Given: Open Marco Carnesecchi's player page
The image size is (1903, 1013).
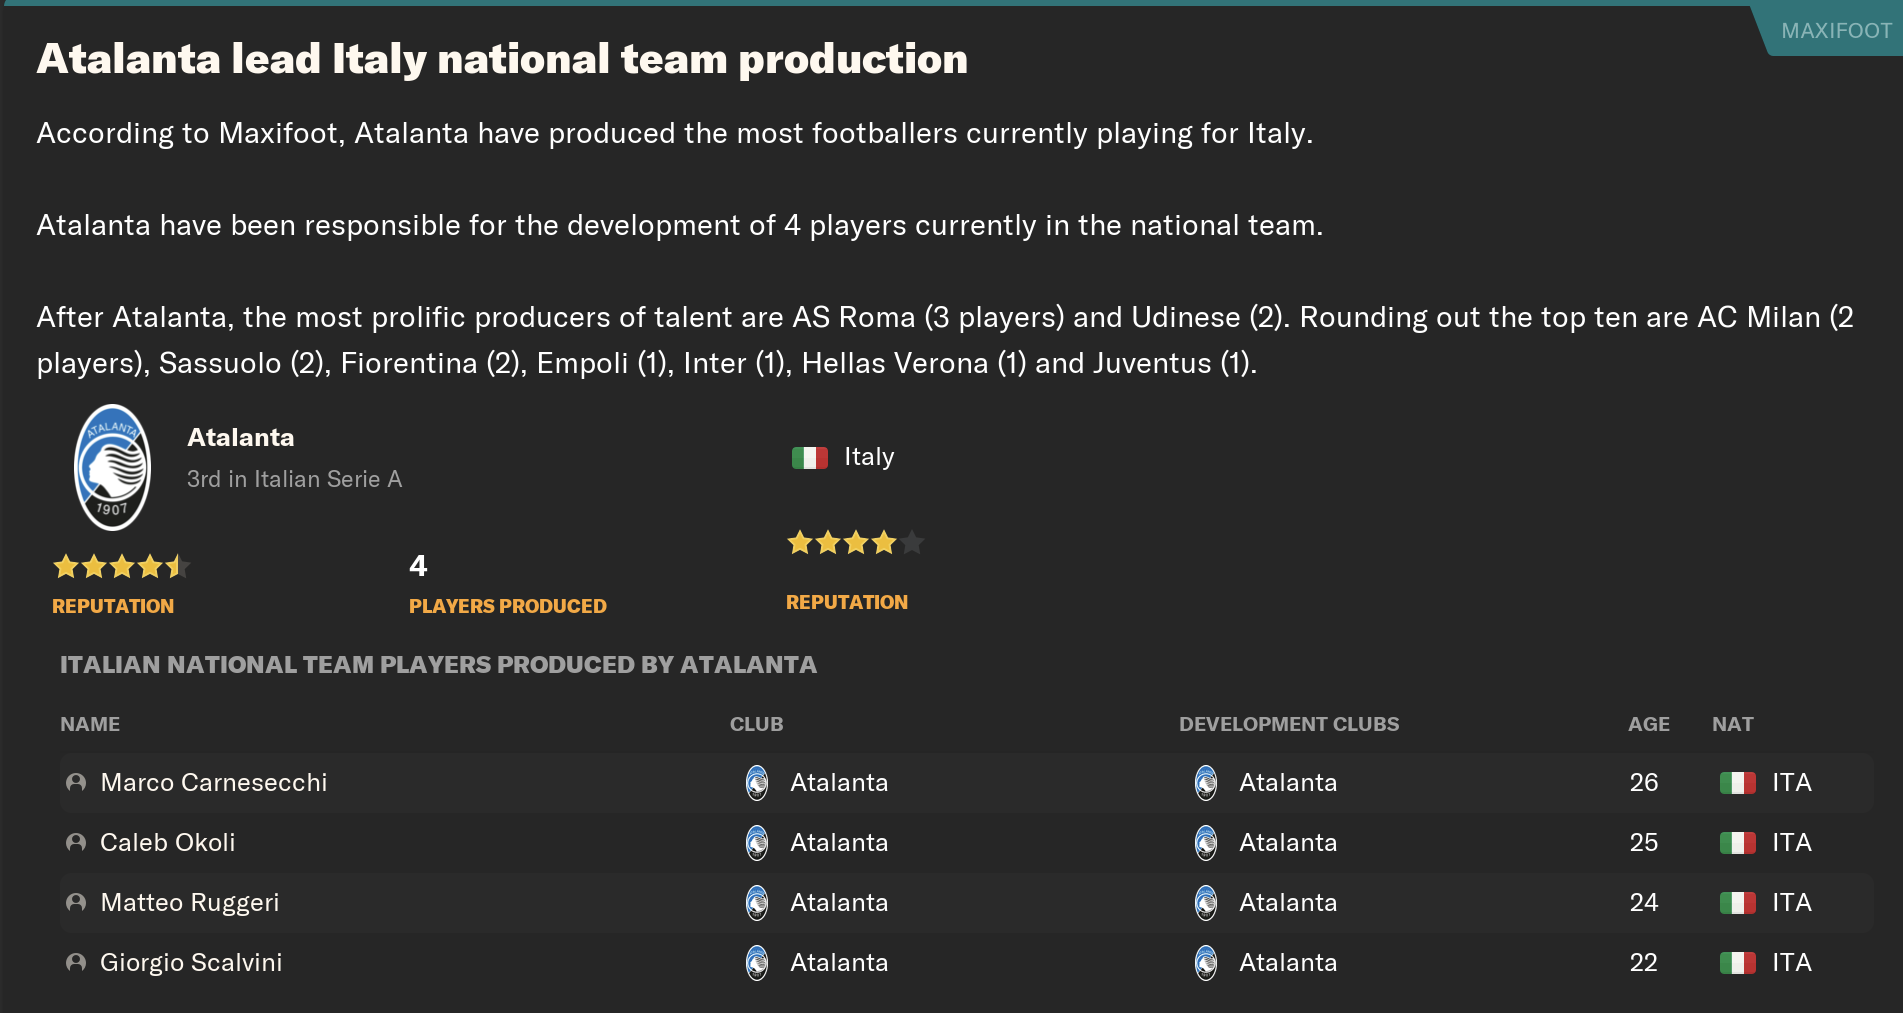Looking at the screenshot, I should 214,783.
